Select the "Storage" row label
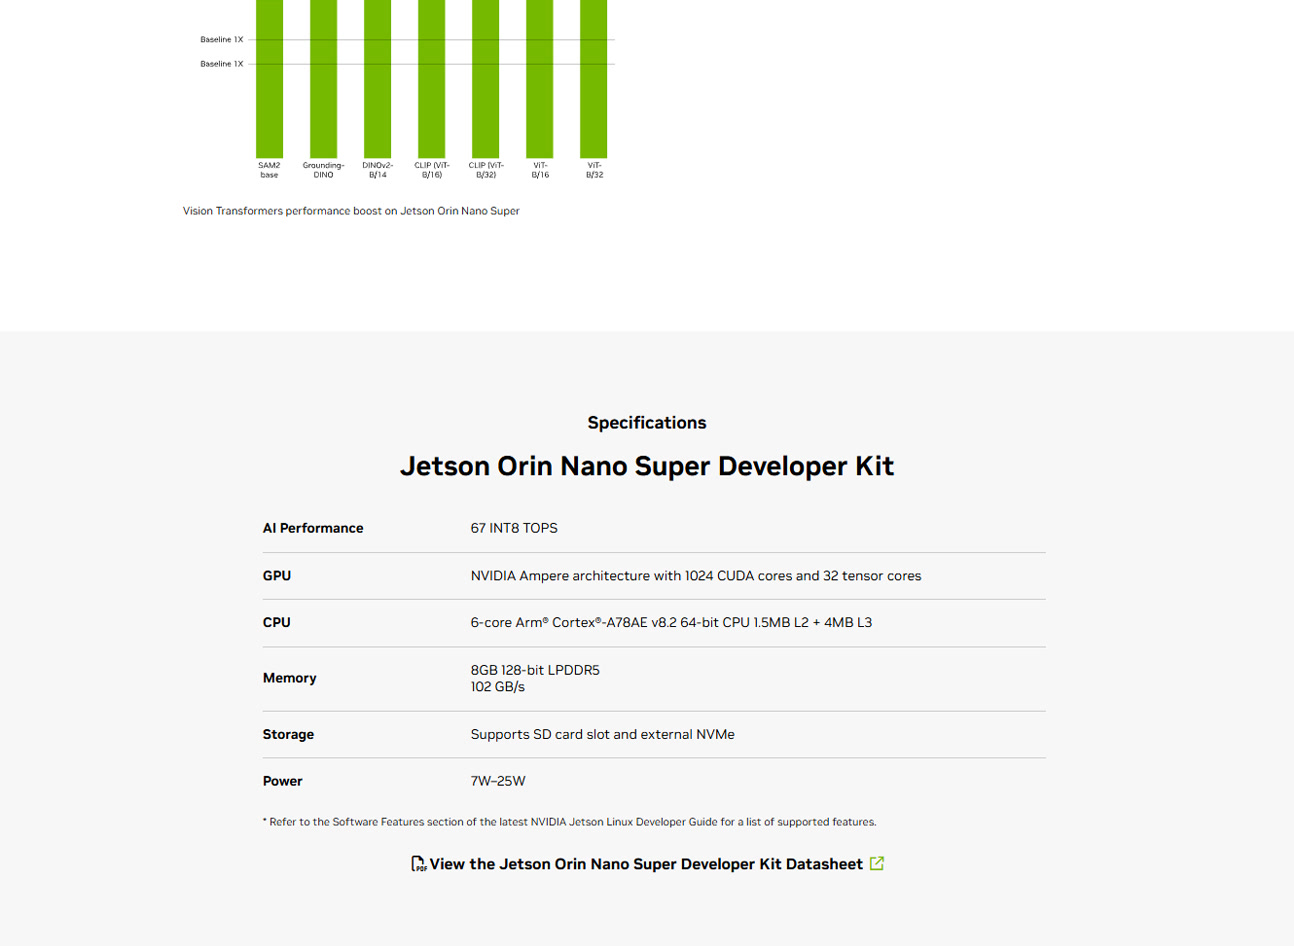1294x946 pixels. point(288,734)
